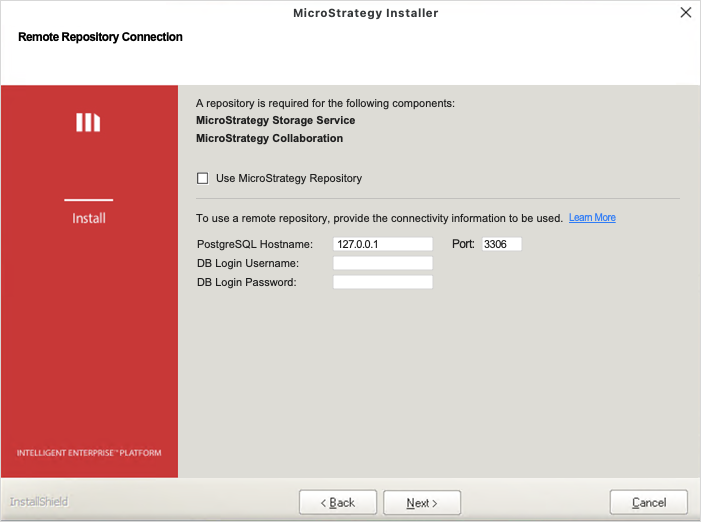This screenshot has width=701, height=522.
Task: Open the Learn More link
Action: [x=592, y=218]
